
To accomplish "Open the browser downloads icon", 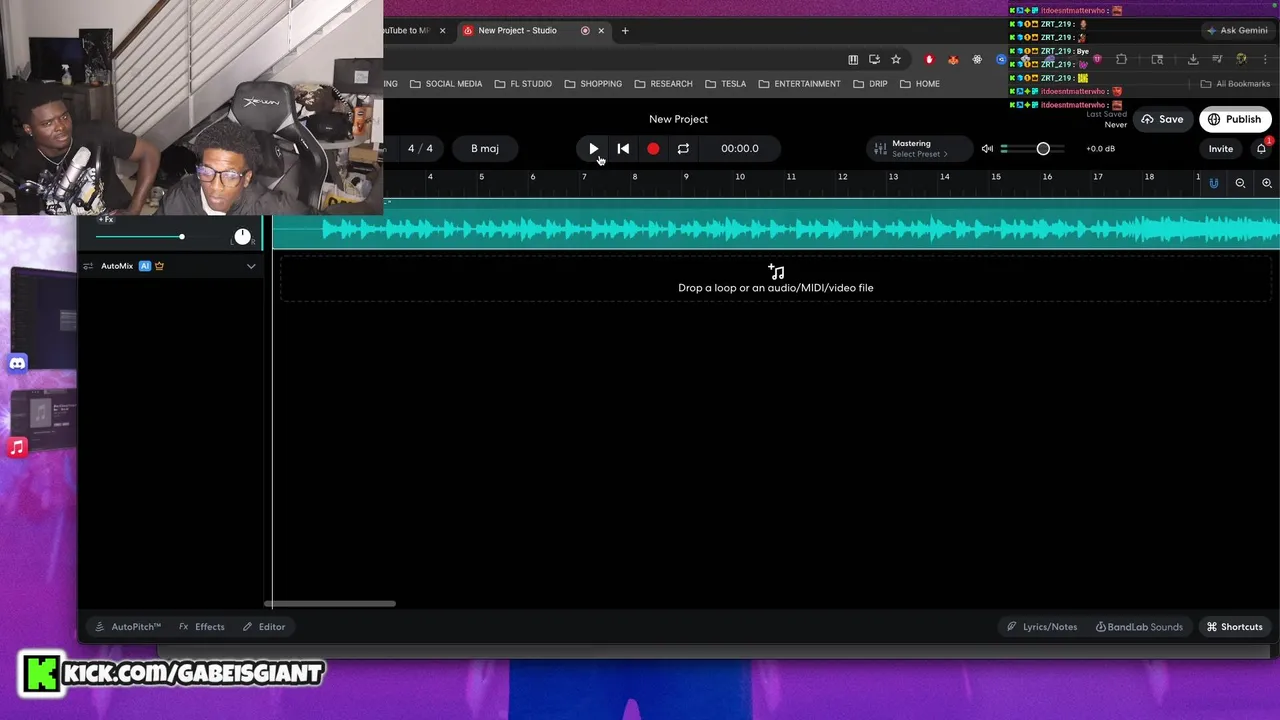I will pos(1193,59).
